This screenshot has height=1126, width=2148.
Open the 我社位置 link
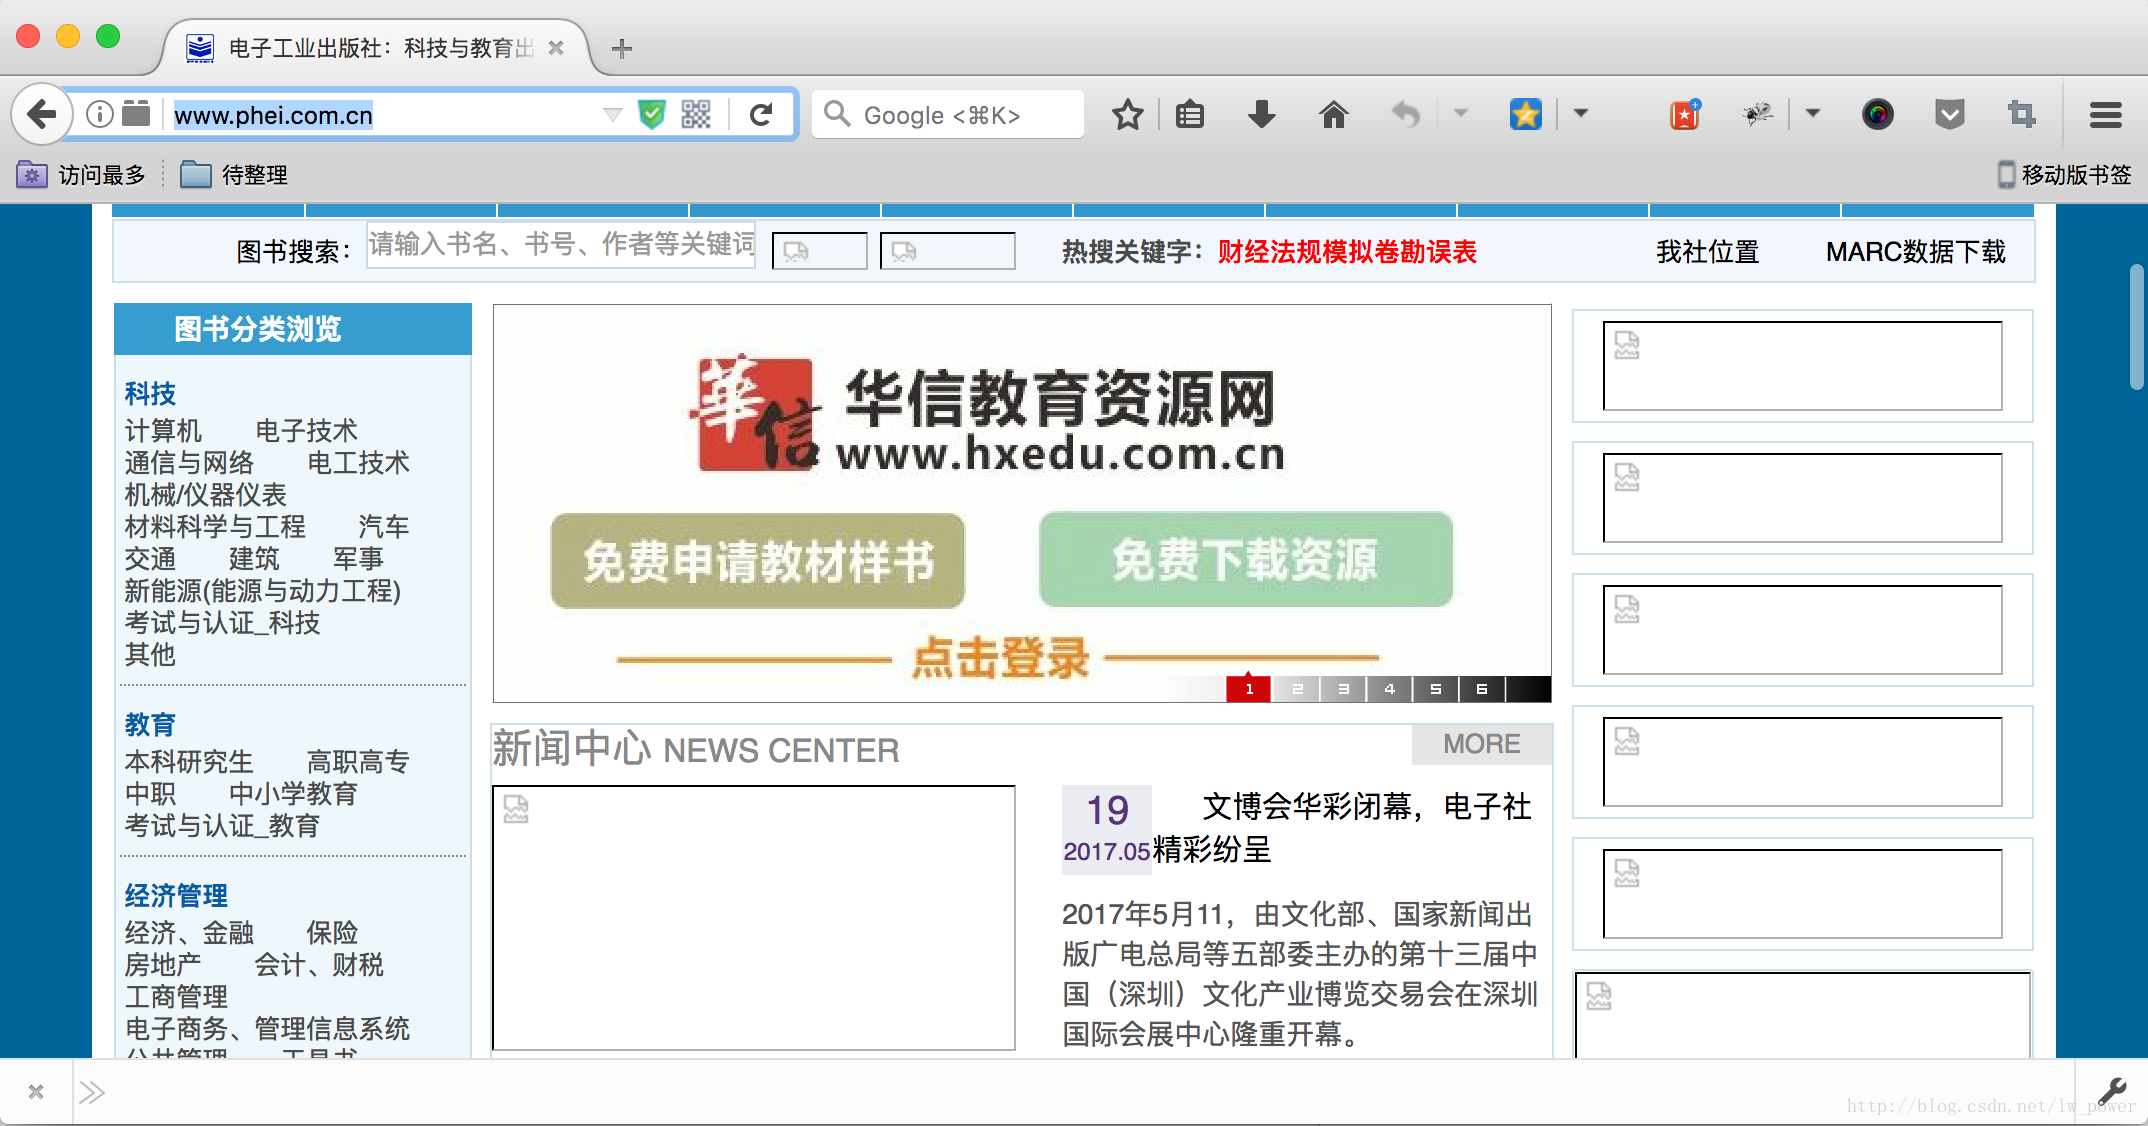click(x=1708, y=252)
